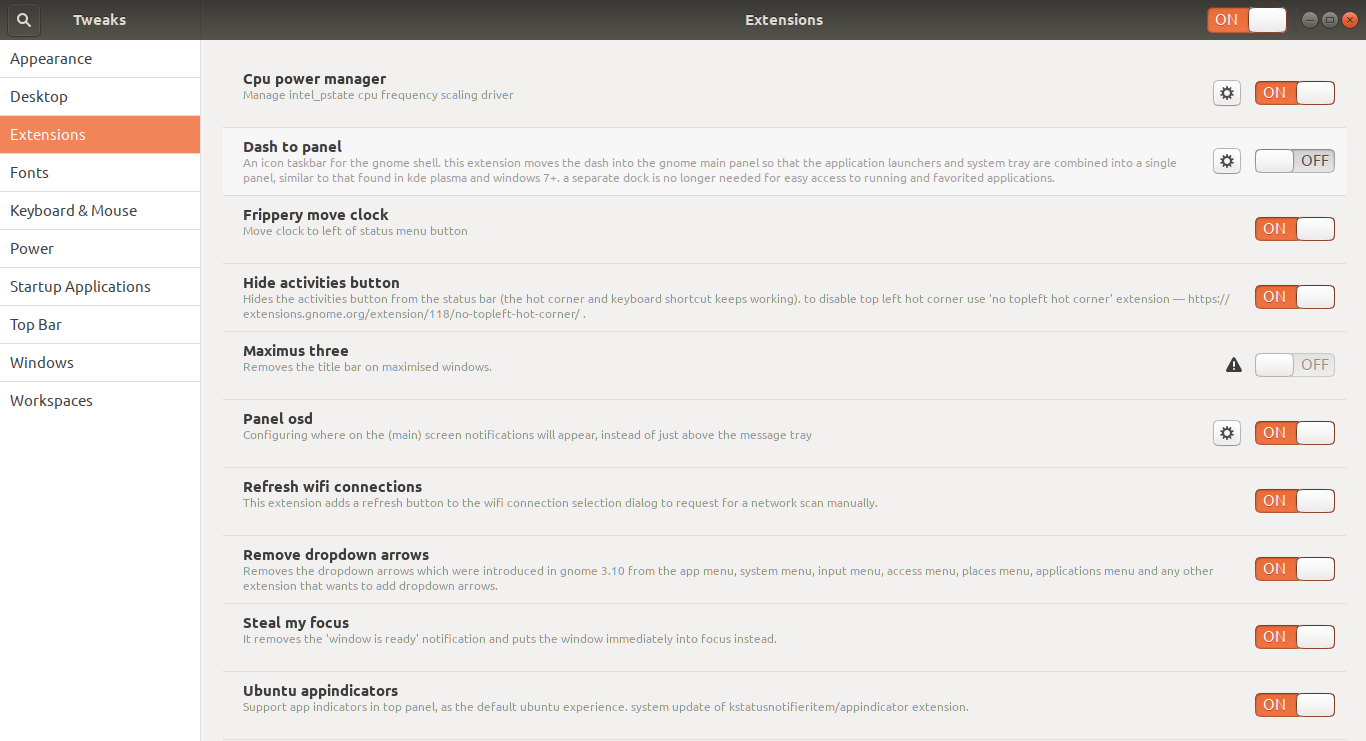1366x741 pixels.
Task: Turn off Remove dropdown arrows extension
Action: pyautogui.click(x=1295, y=569)
